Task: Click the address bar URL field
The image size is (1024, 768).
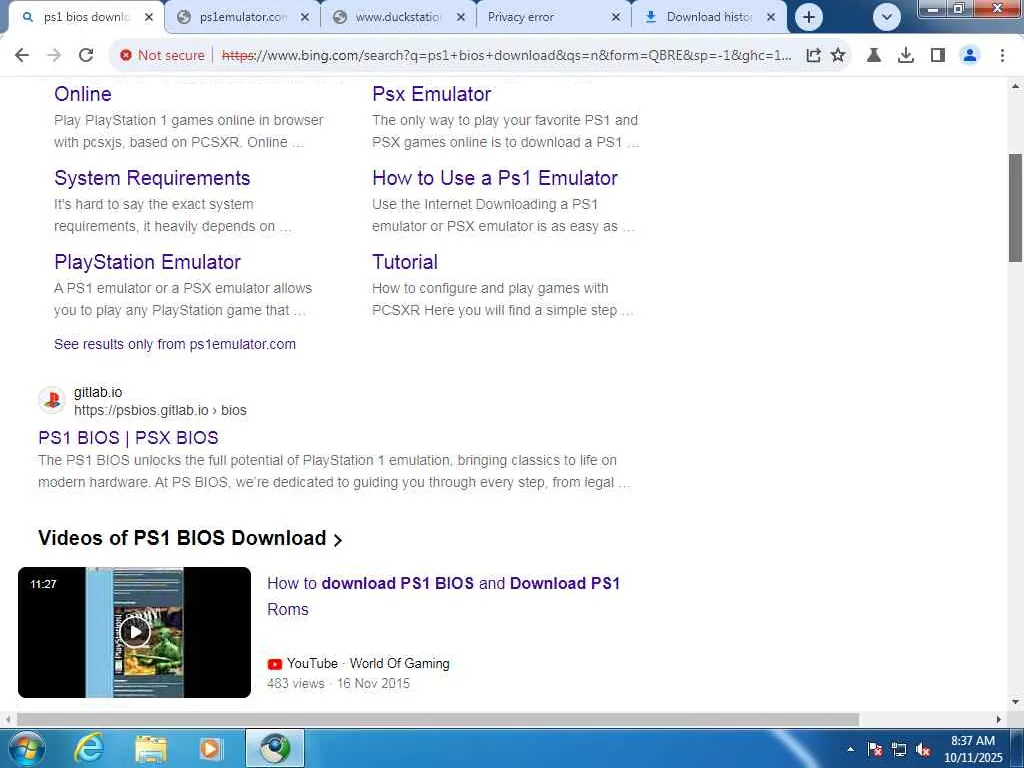Action: tap(506, 56)
